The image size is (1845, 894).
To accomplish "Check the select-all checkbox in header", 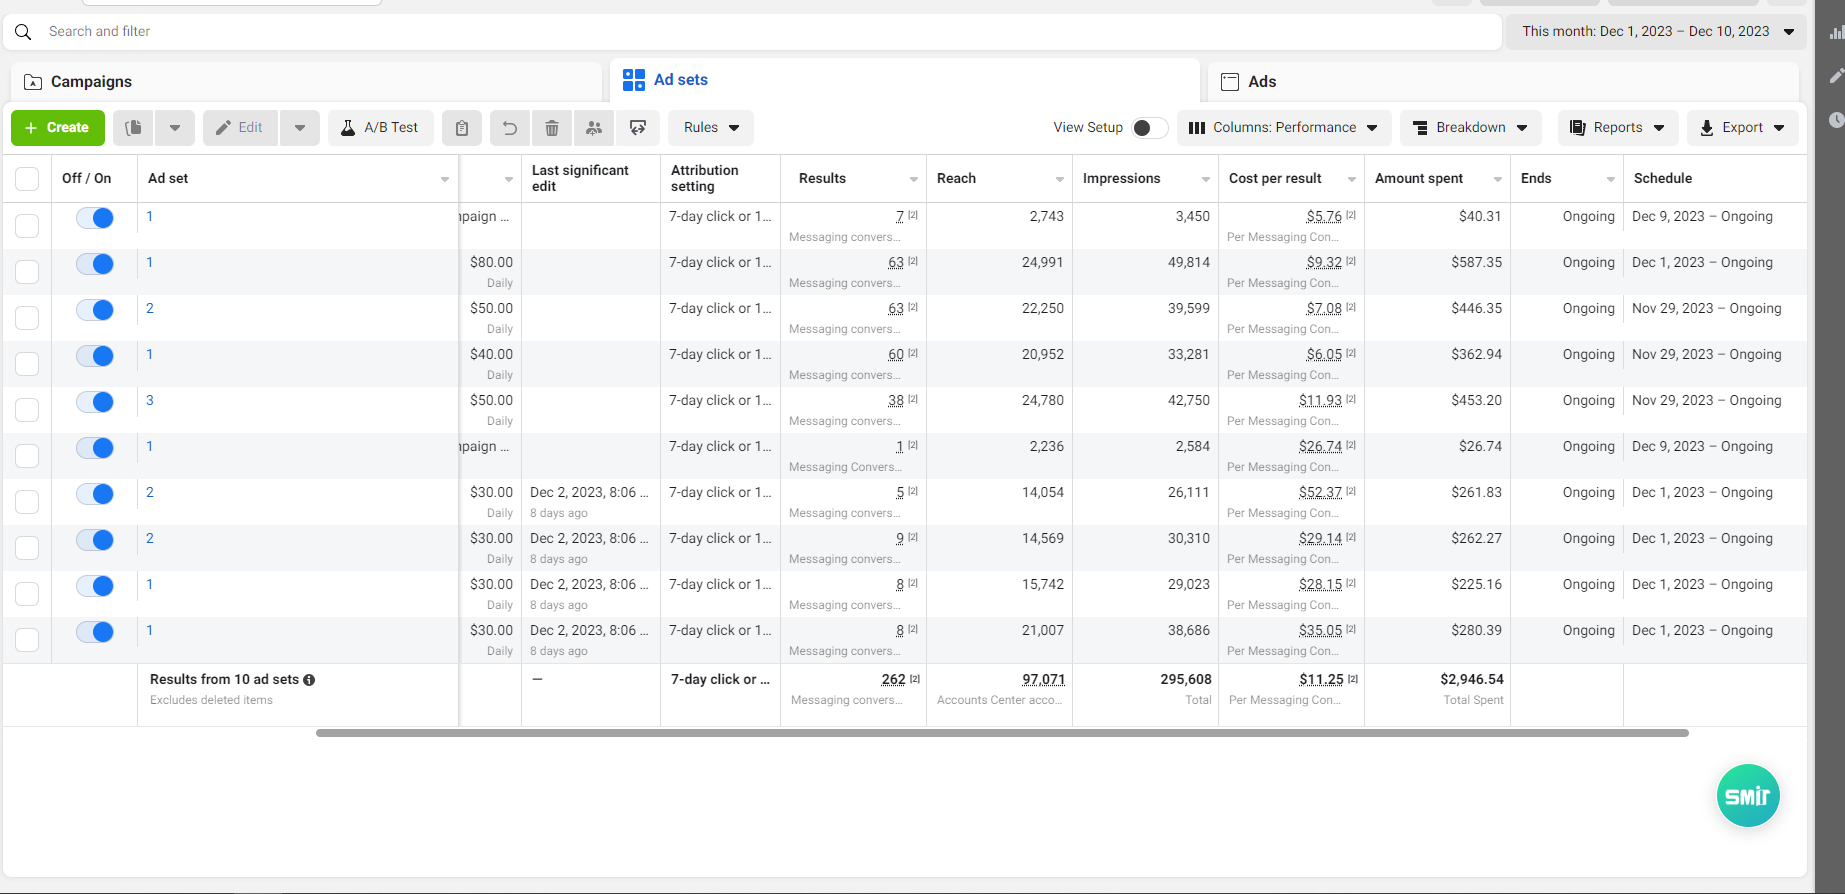I will point(27,179).
